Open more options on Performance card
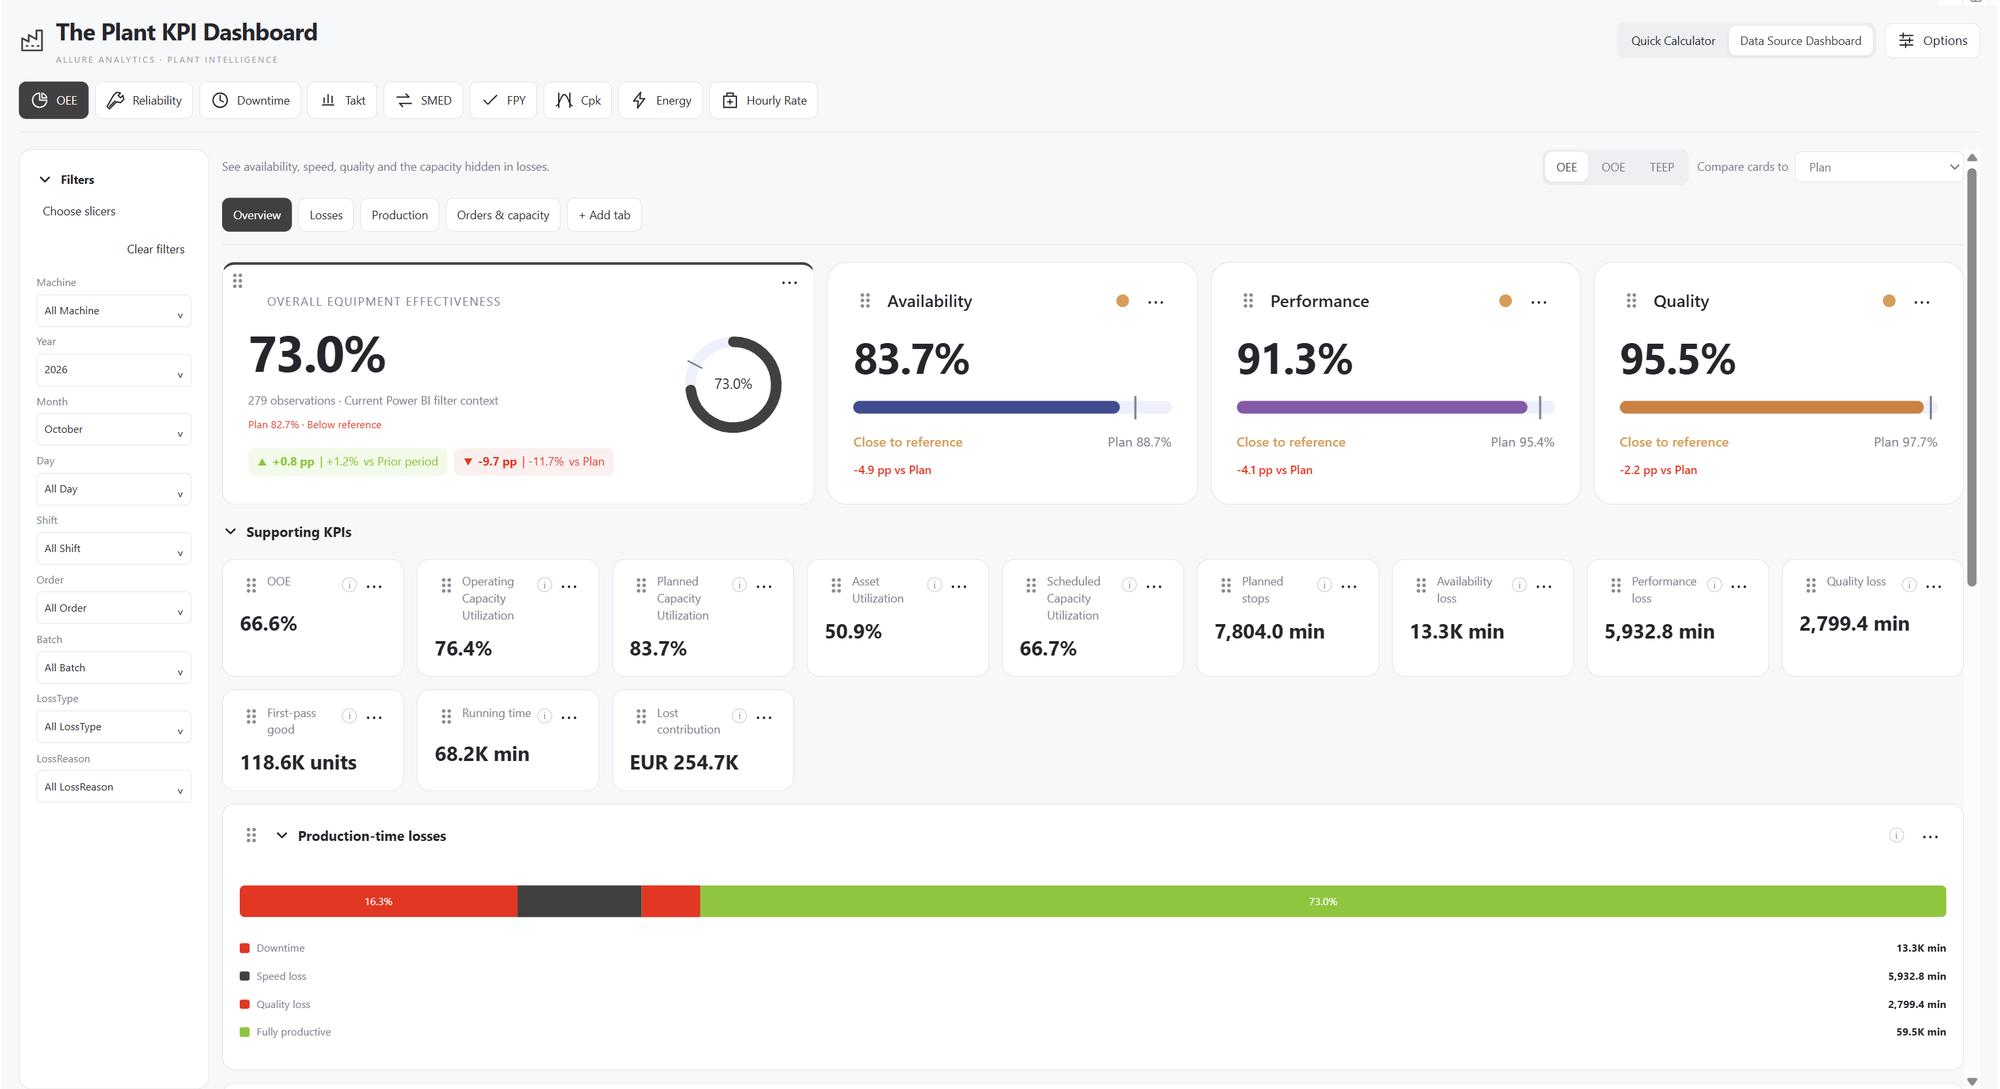The width and height of the screenshot is (2000, 1089). (1539, 302)
